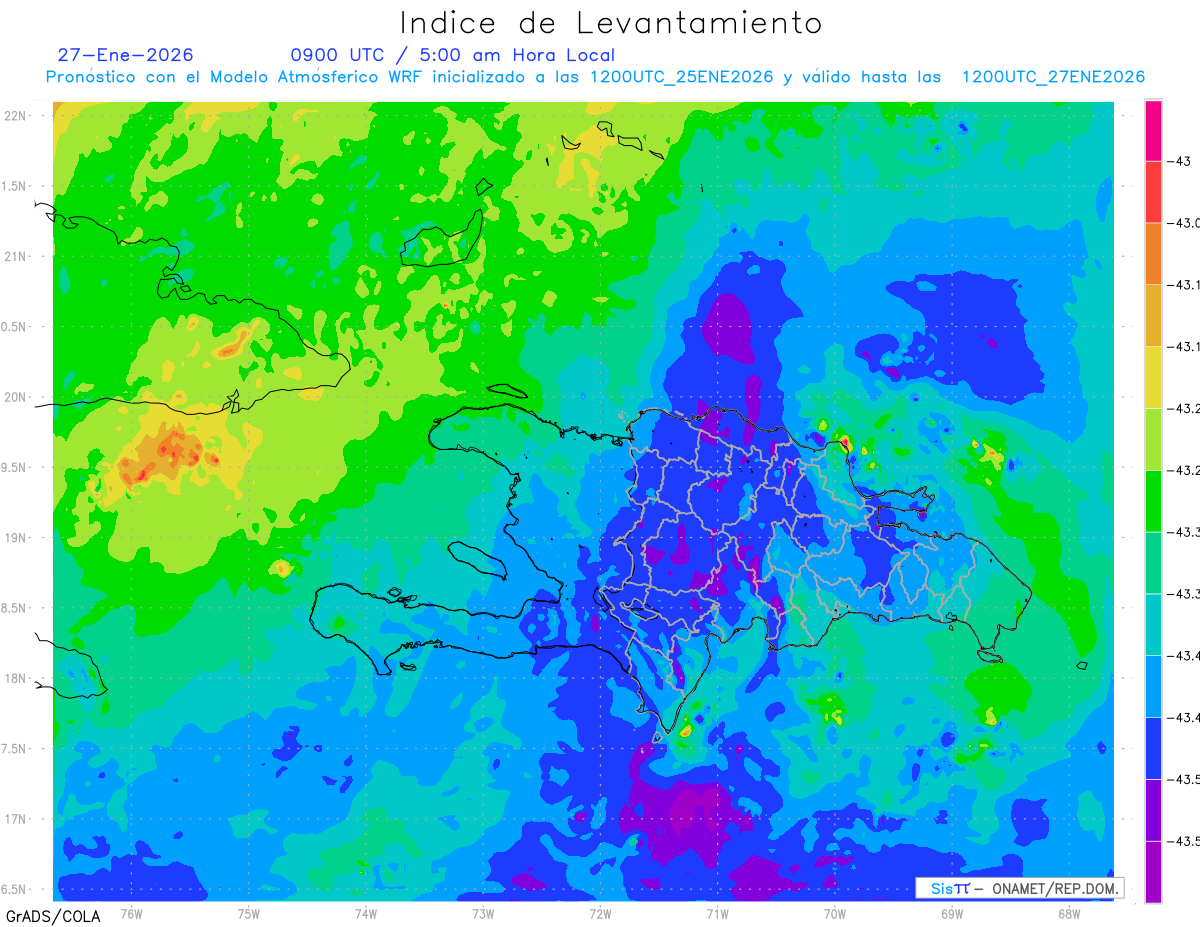Click the '1200UTC_27ENE2026' valid-until text

1053,77
